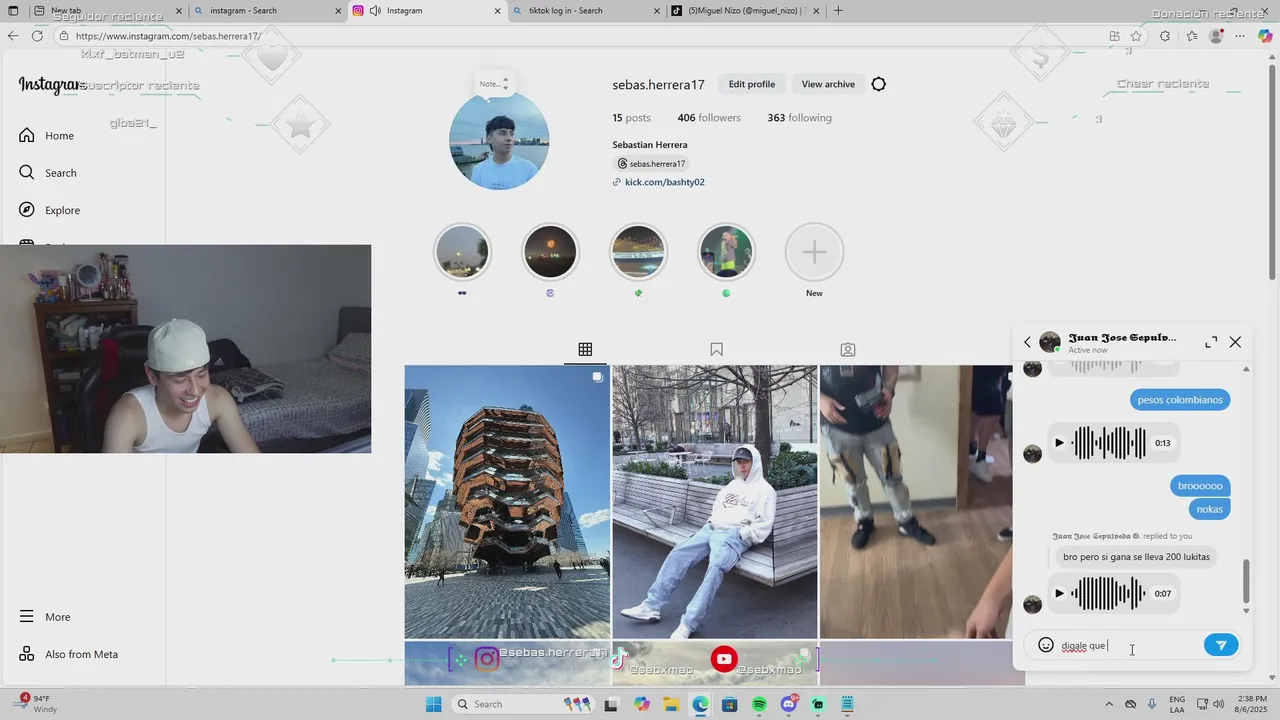Open the More menu in sidebar
Viewport: 1280px width, 720px height.
tap(45, 617)
